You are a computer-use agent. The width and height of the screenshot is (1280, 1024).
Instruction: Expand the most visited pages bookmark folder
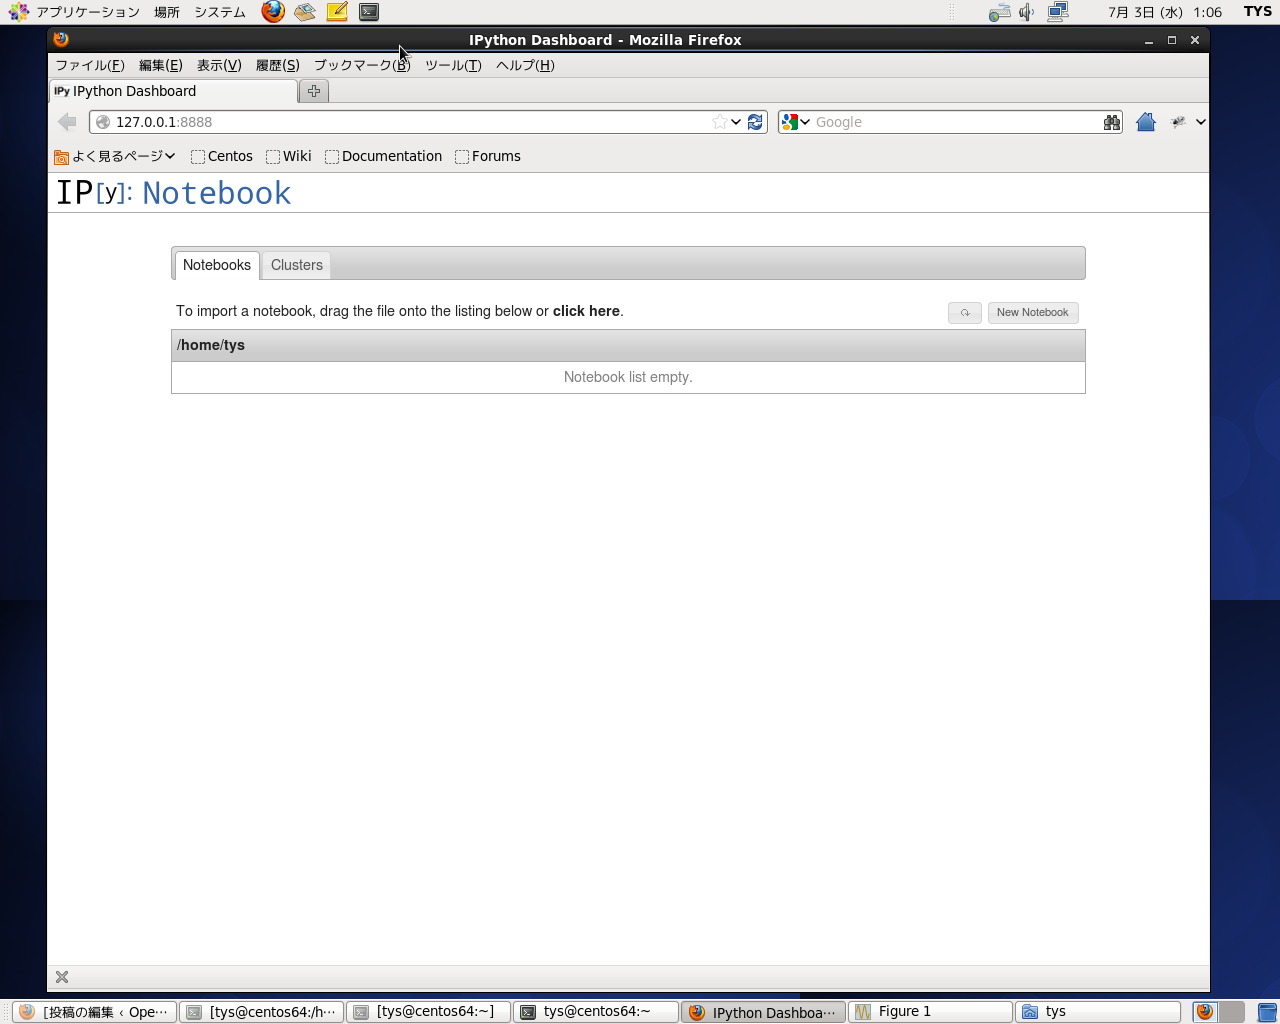click(115, 156)
